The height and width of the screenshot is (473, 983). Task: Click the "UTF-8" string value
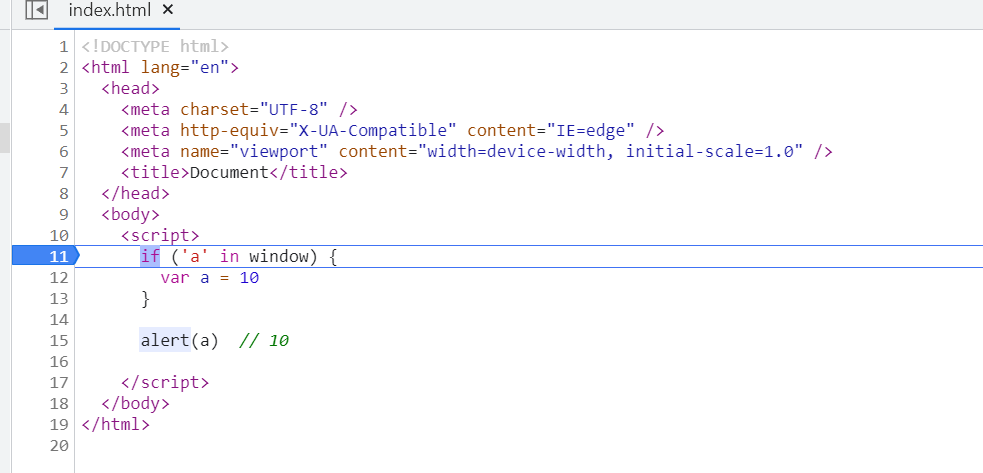pos(293,110)
